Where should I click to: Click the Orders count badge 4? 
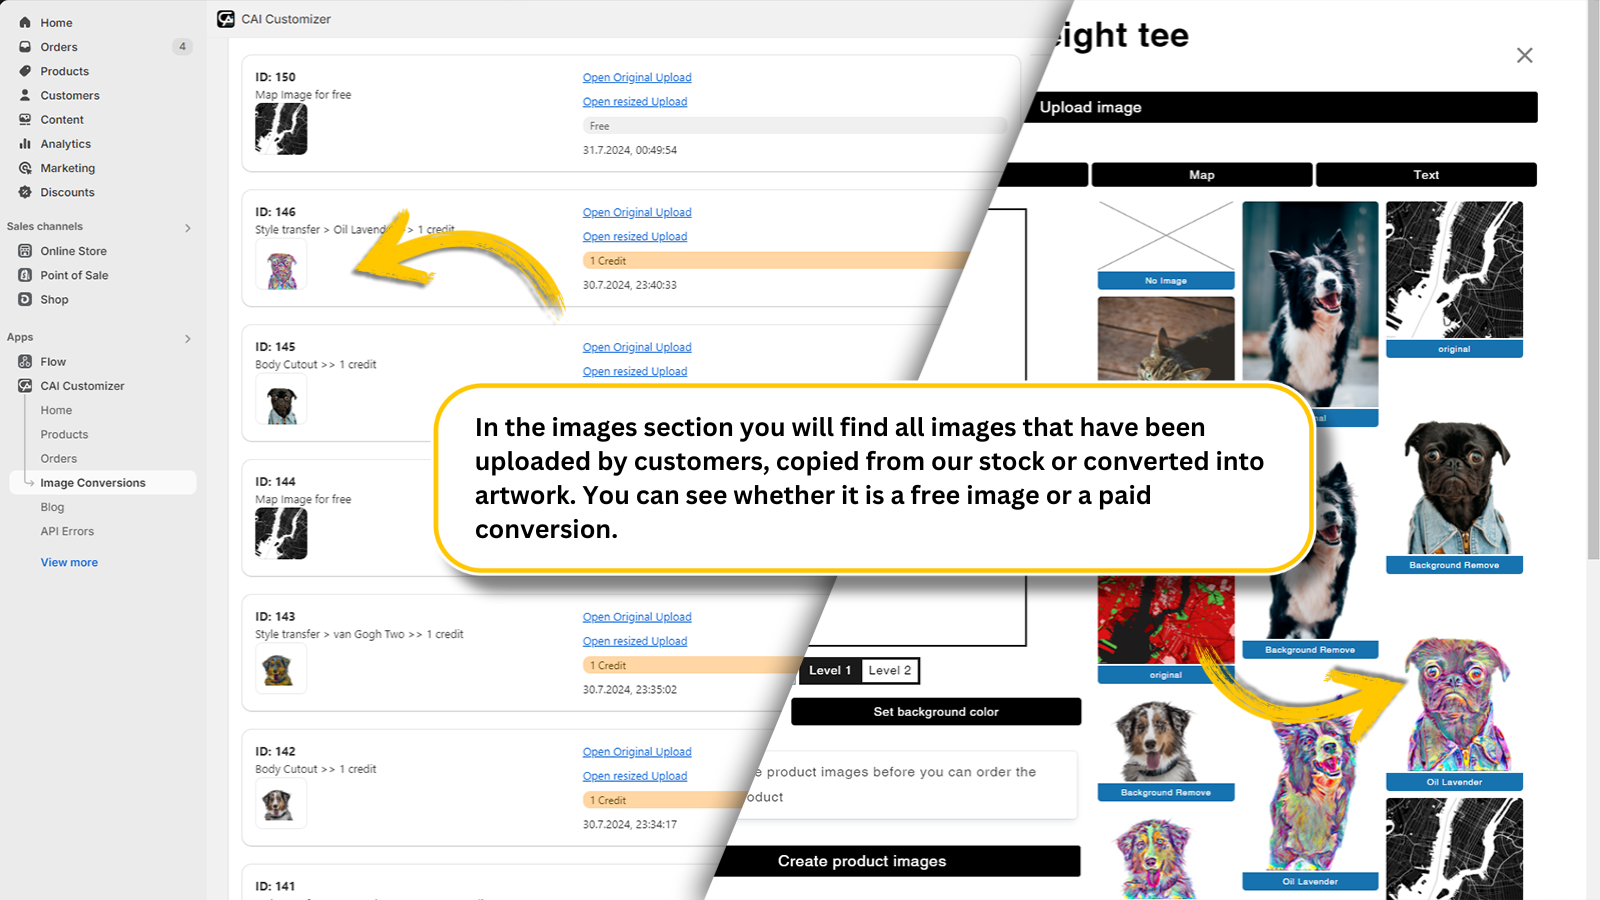[x=182, y=47]
